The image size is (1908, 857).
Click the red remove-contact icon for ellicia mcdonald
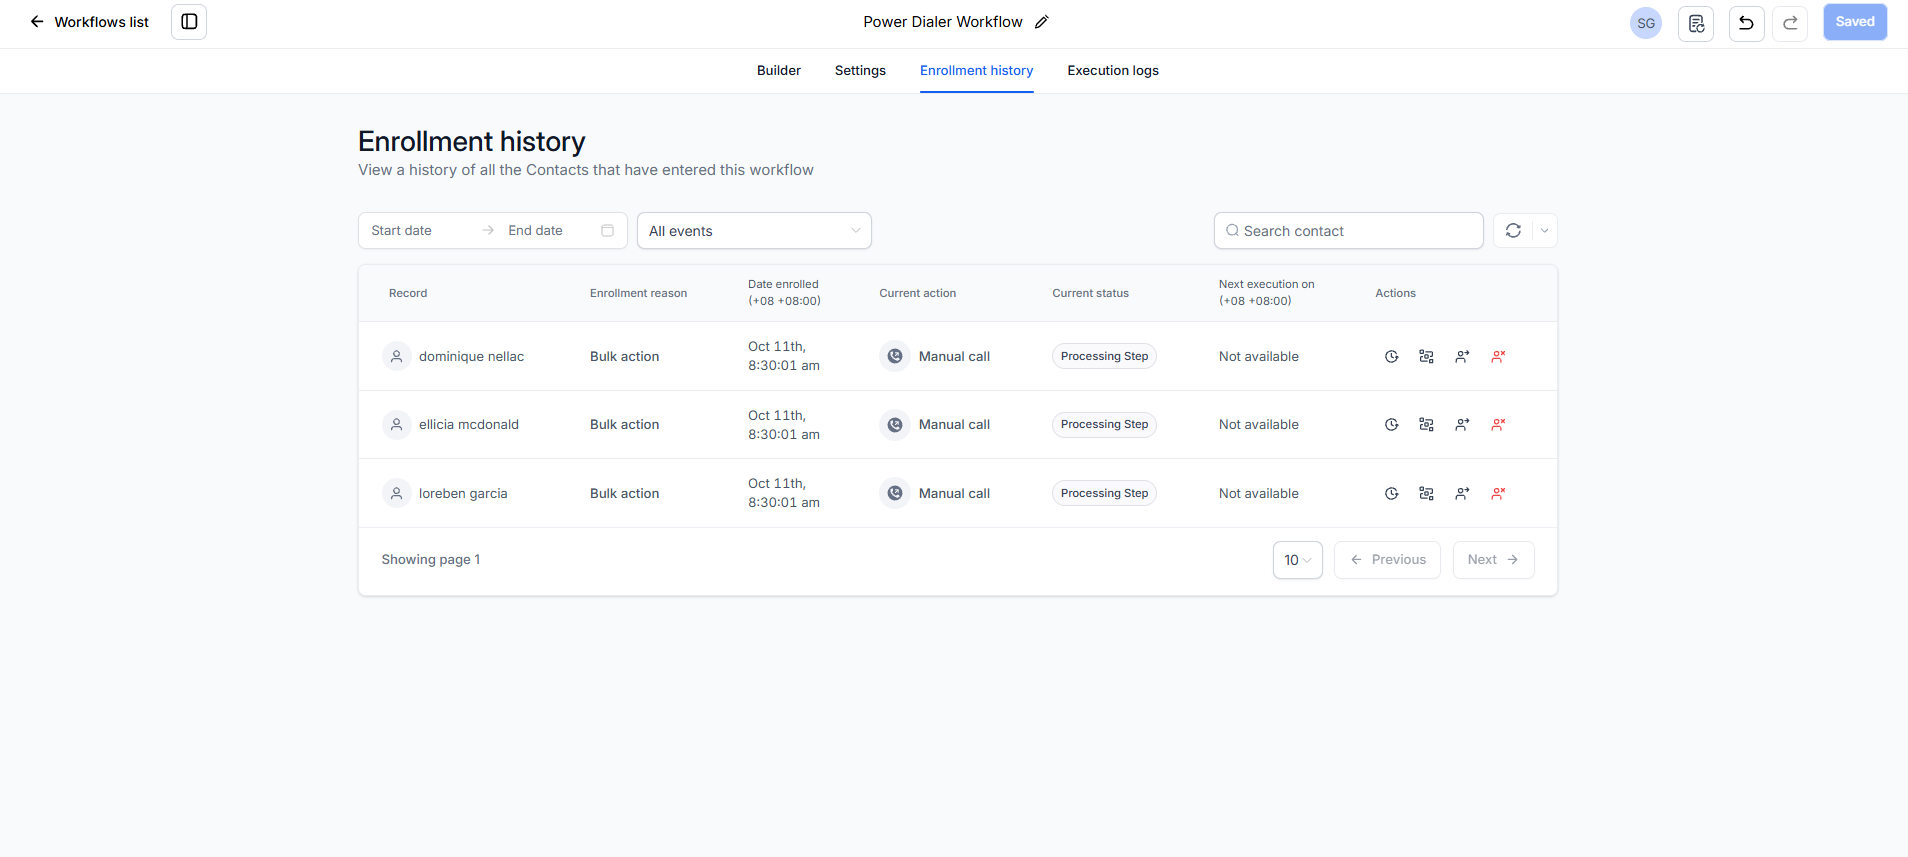click(x=1498, y=425)
